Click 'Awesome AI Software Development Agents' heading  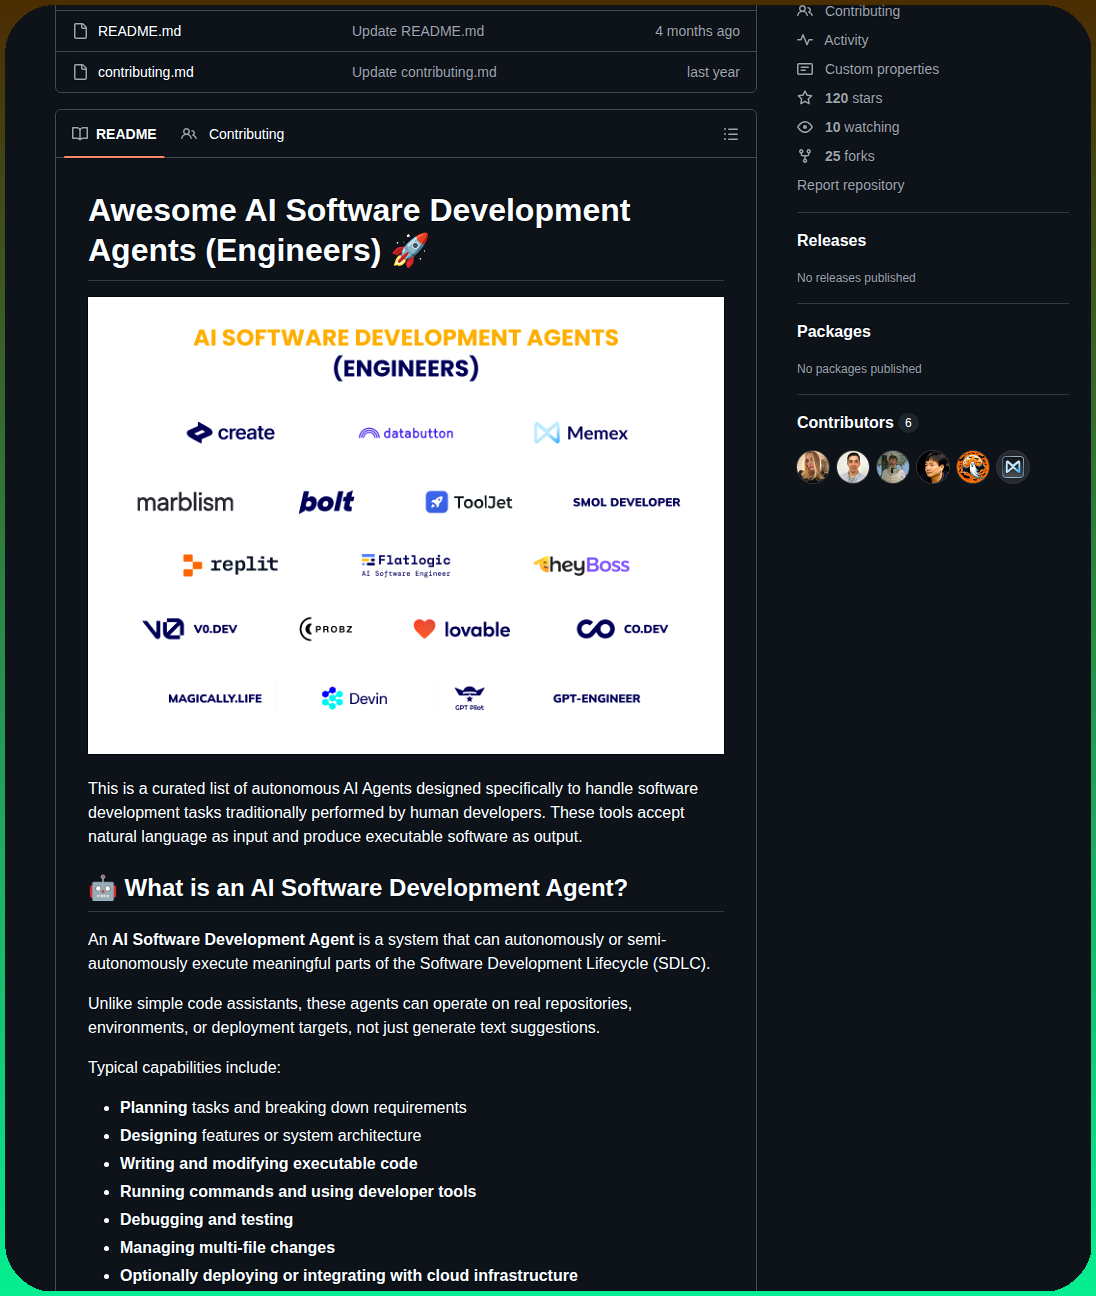pos(359,230)
